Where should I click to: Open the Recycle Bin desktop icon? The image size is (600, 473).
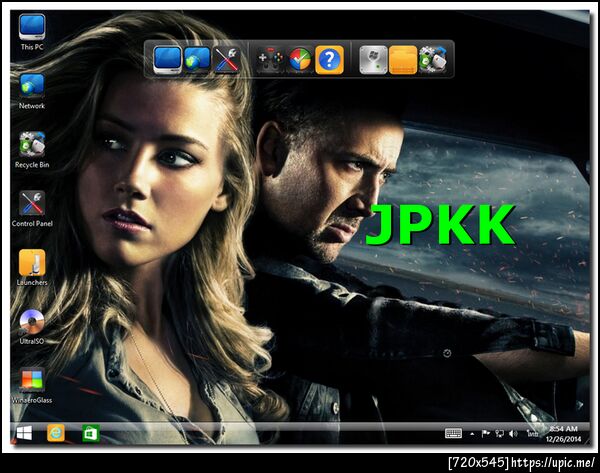(x=32, y=150)
